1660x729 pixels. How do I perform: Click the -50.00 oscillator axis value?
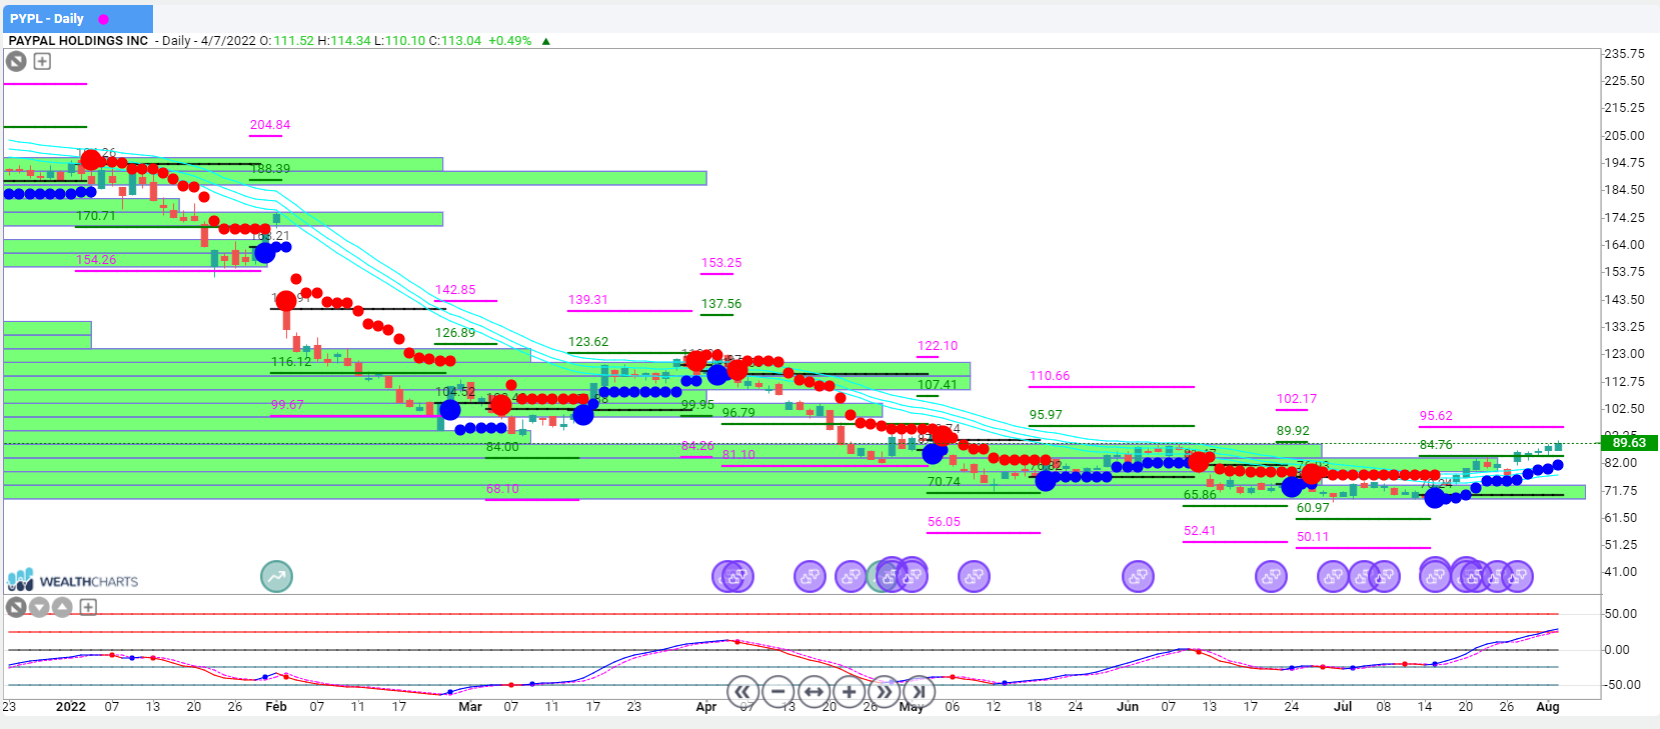click(x=1621, y=685)
